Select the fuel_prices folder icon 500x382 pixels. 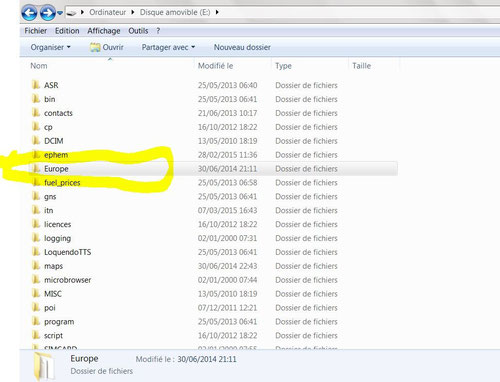(36, 182)
